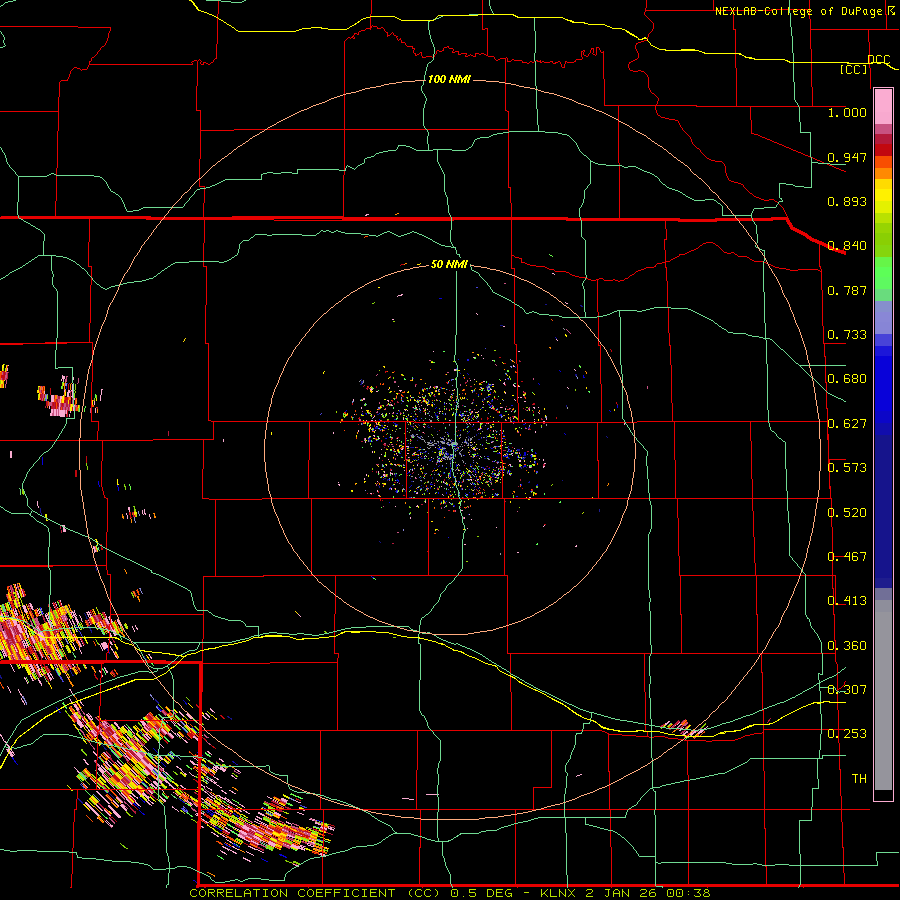The width and height of the screenshot is (900, 900).
Task: Click the [CC] product label
Action: (854, 69)
